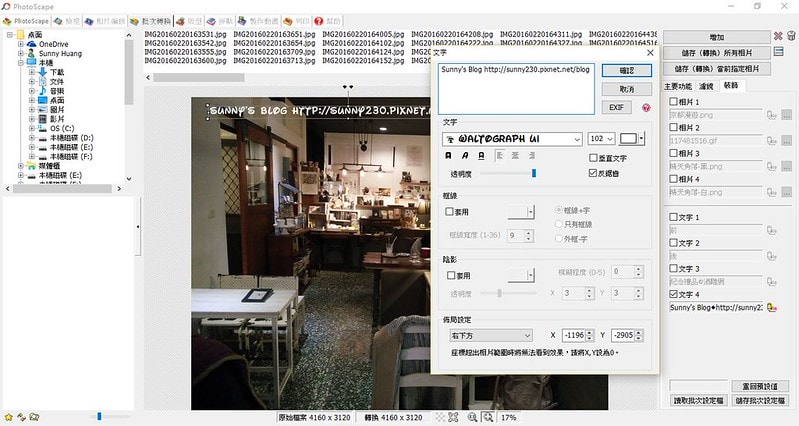Apply bold style to the text
Screen dimensions: 799x426
(447, 156)
